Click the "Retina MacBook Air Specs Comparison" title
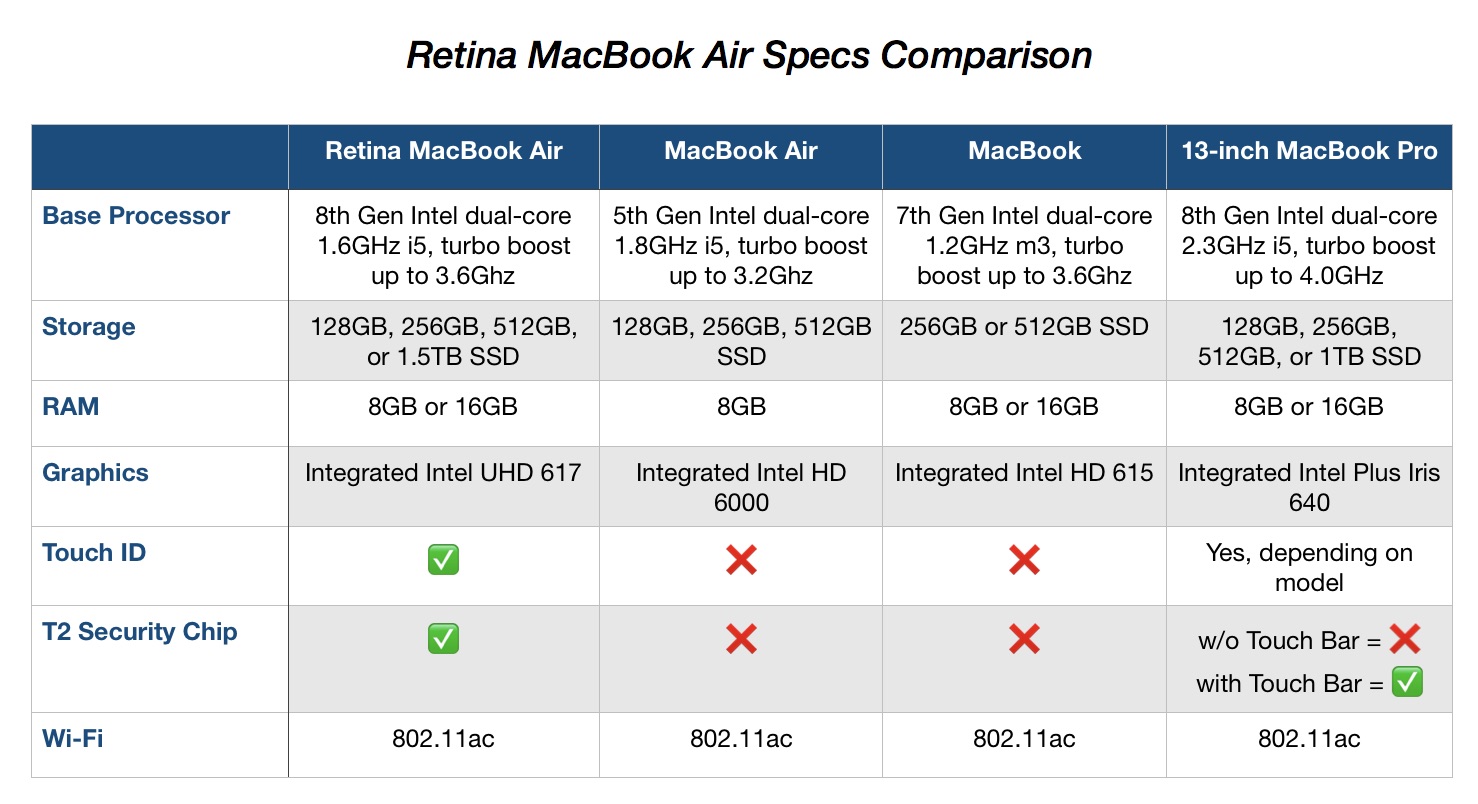 coord(749,55)
